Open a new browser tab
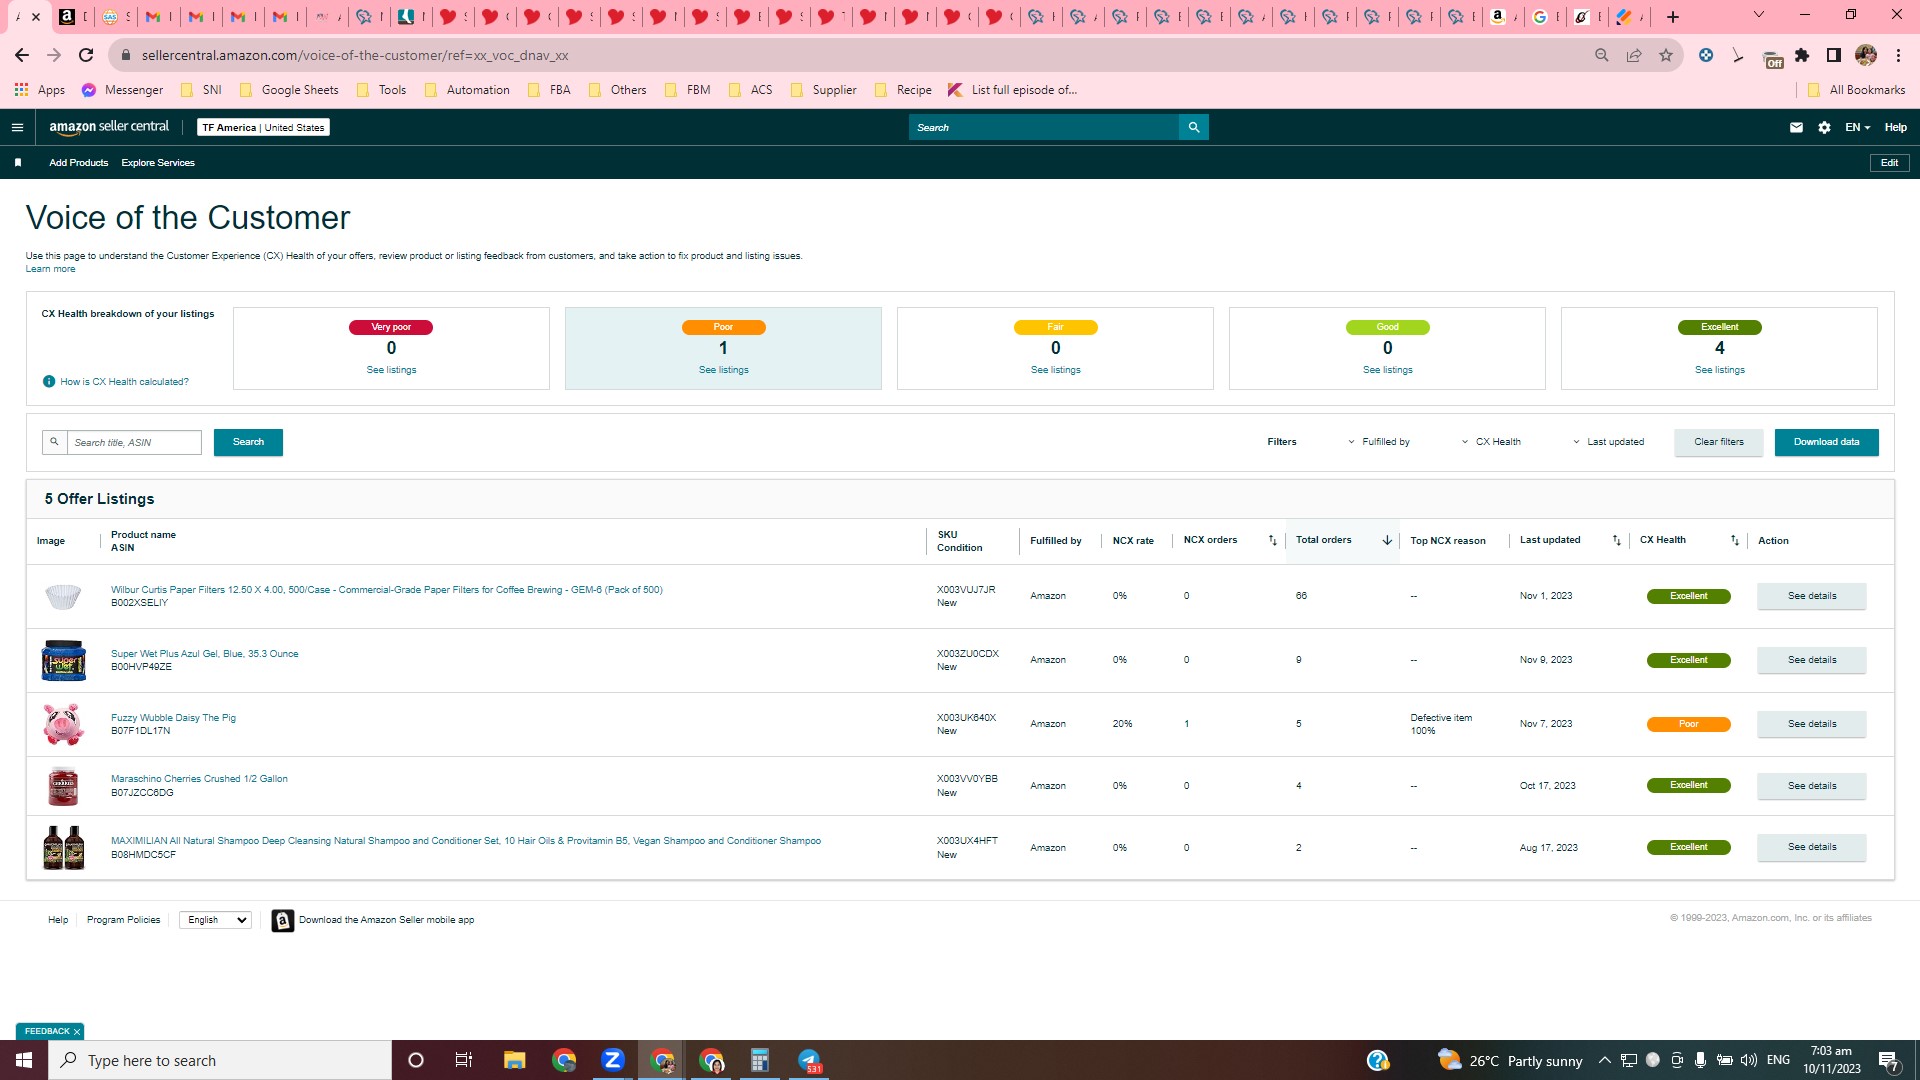 (x=1673, y=17)
